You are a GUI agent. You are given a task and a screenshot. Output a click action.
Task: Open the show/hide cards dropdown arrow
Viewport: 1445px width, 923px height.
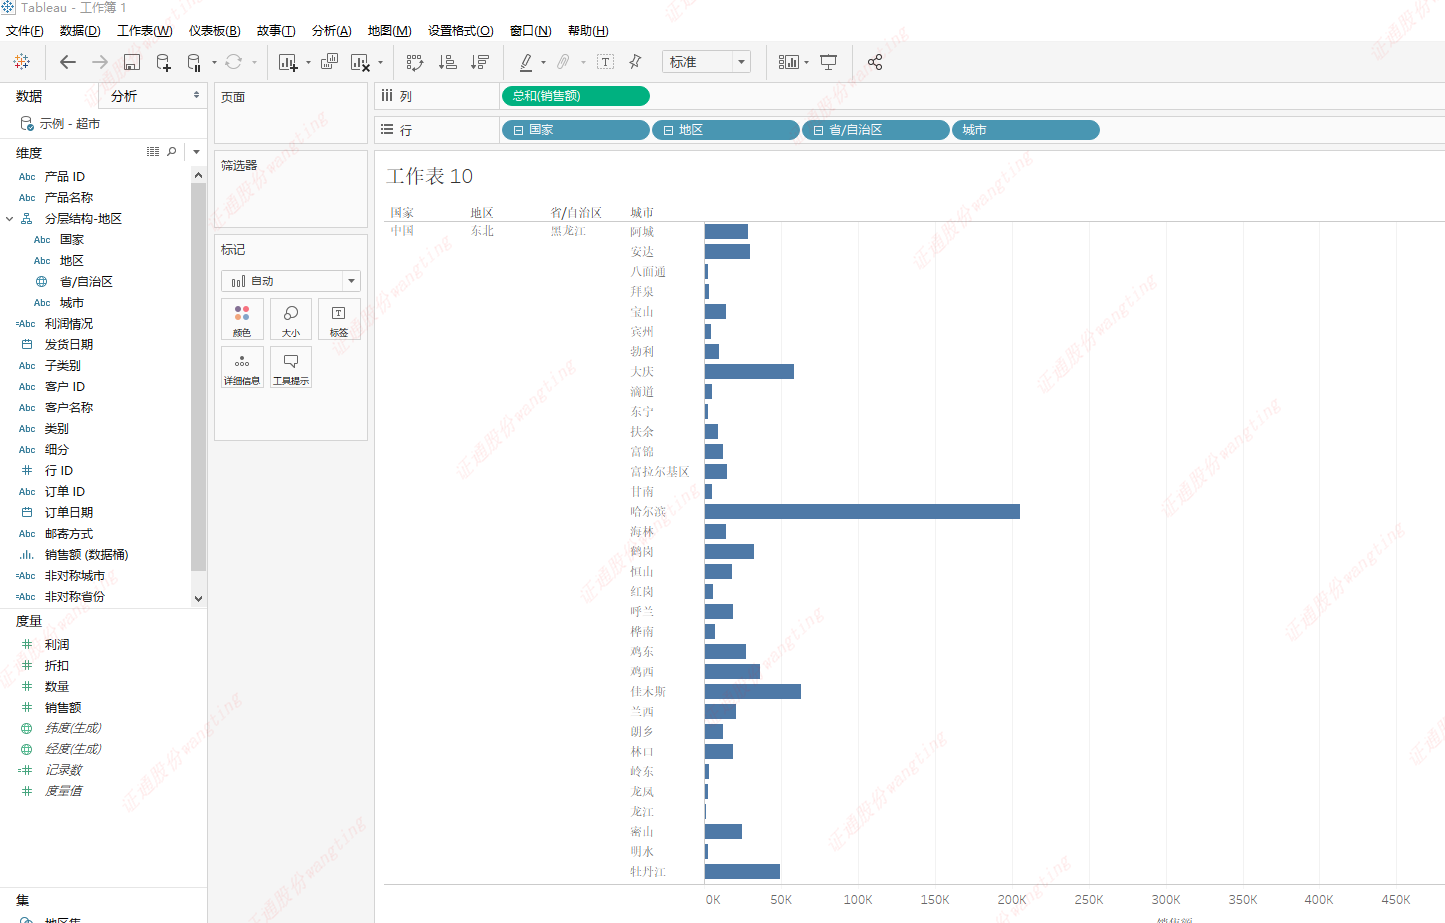click(x=807, y=63)
